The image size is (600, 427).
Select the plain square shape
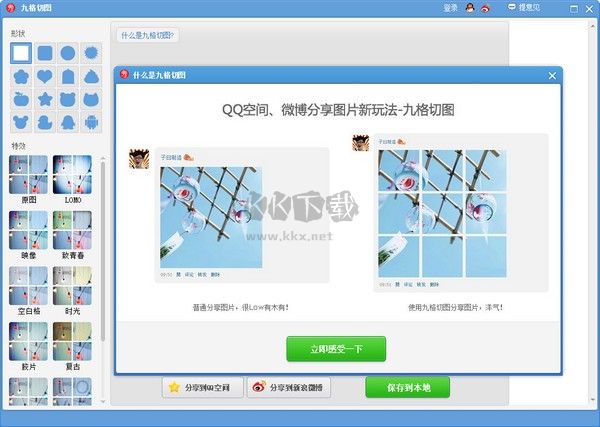click(21, 53)
